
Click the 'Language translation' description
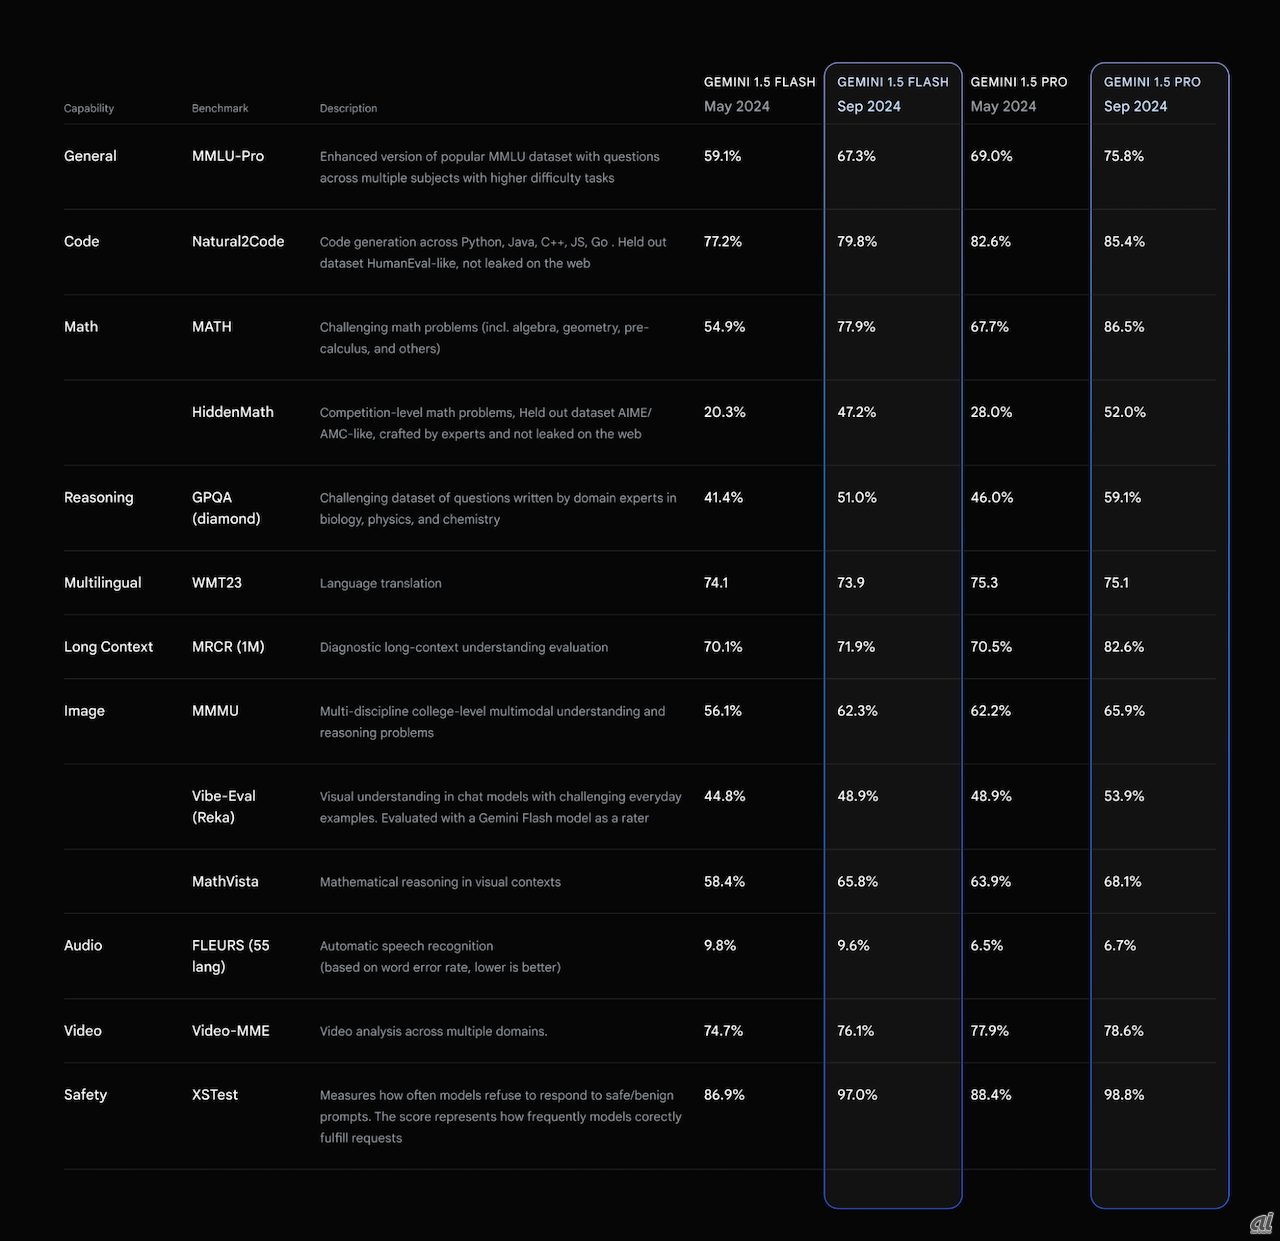click(381, 583)
